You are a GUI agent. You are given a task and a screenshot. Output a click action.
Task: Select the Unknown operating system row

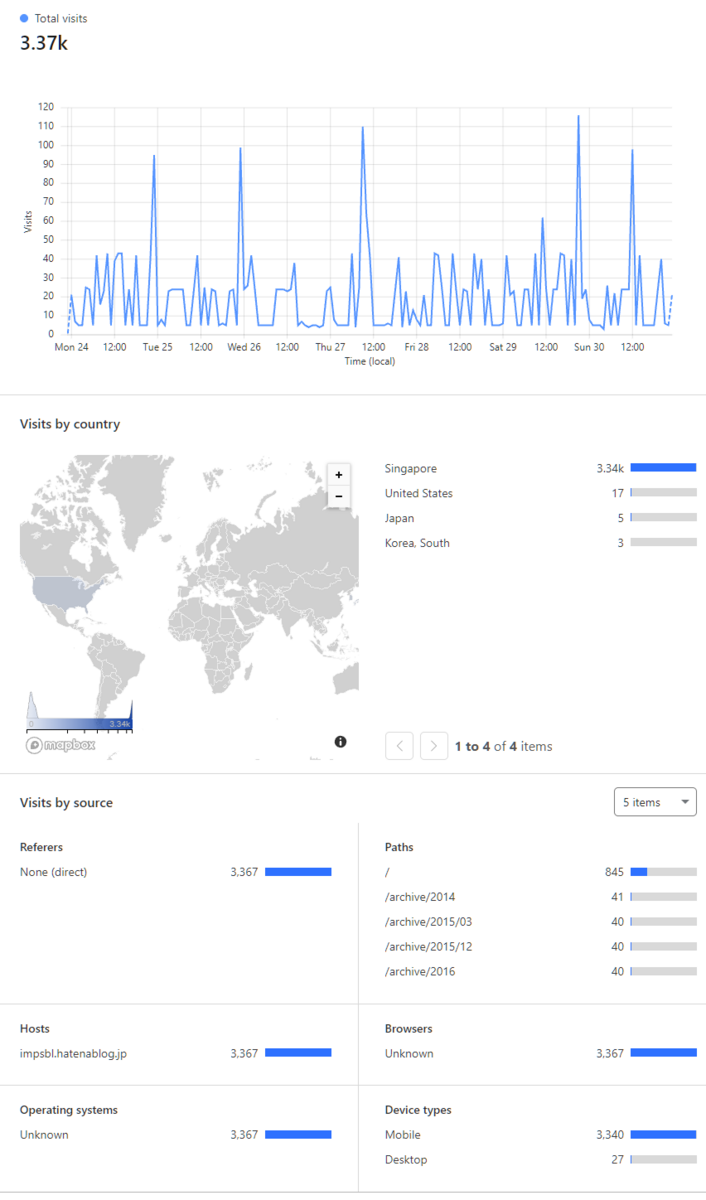coord(175,1135)
